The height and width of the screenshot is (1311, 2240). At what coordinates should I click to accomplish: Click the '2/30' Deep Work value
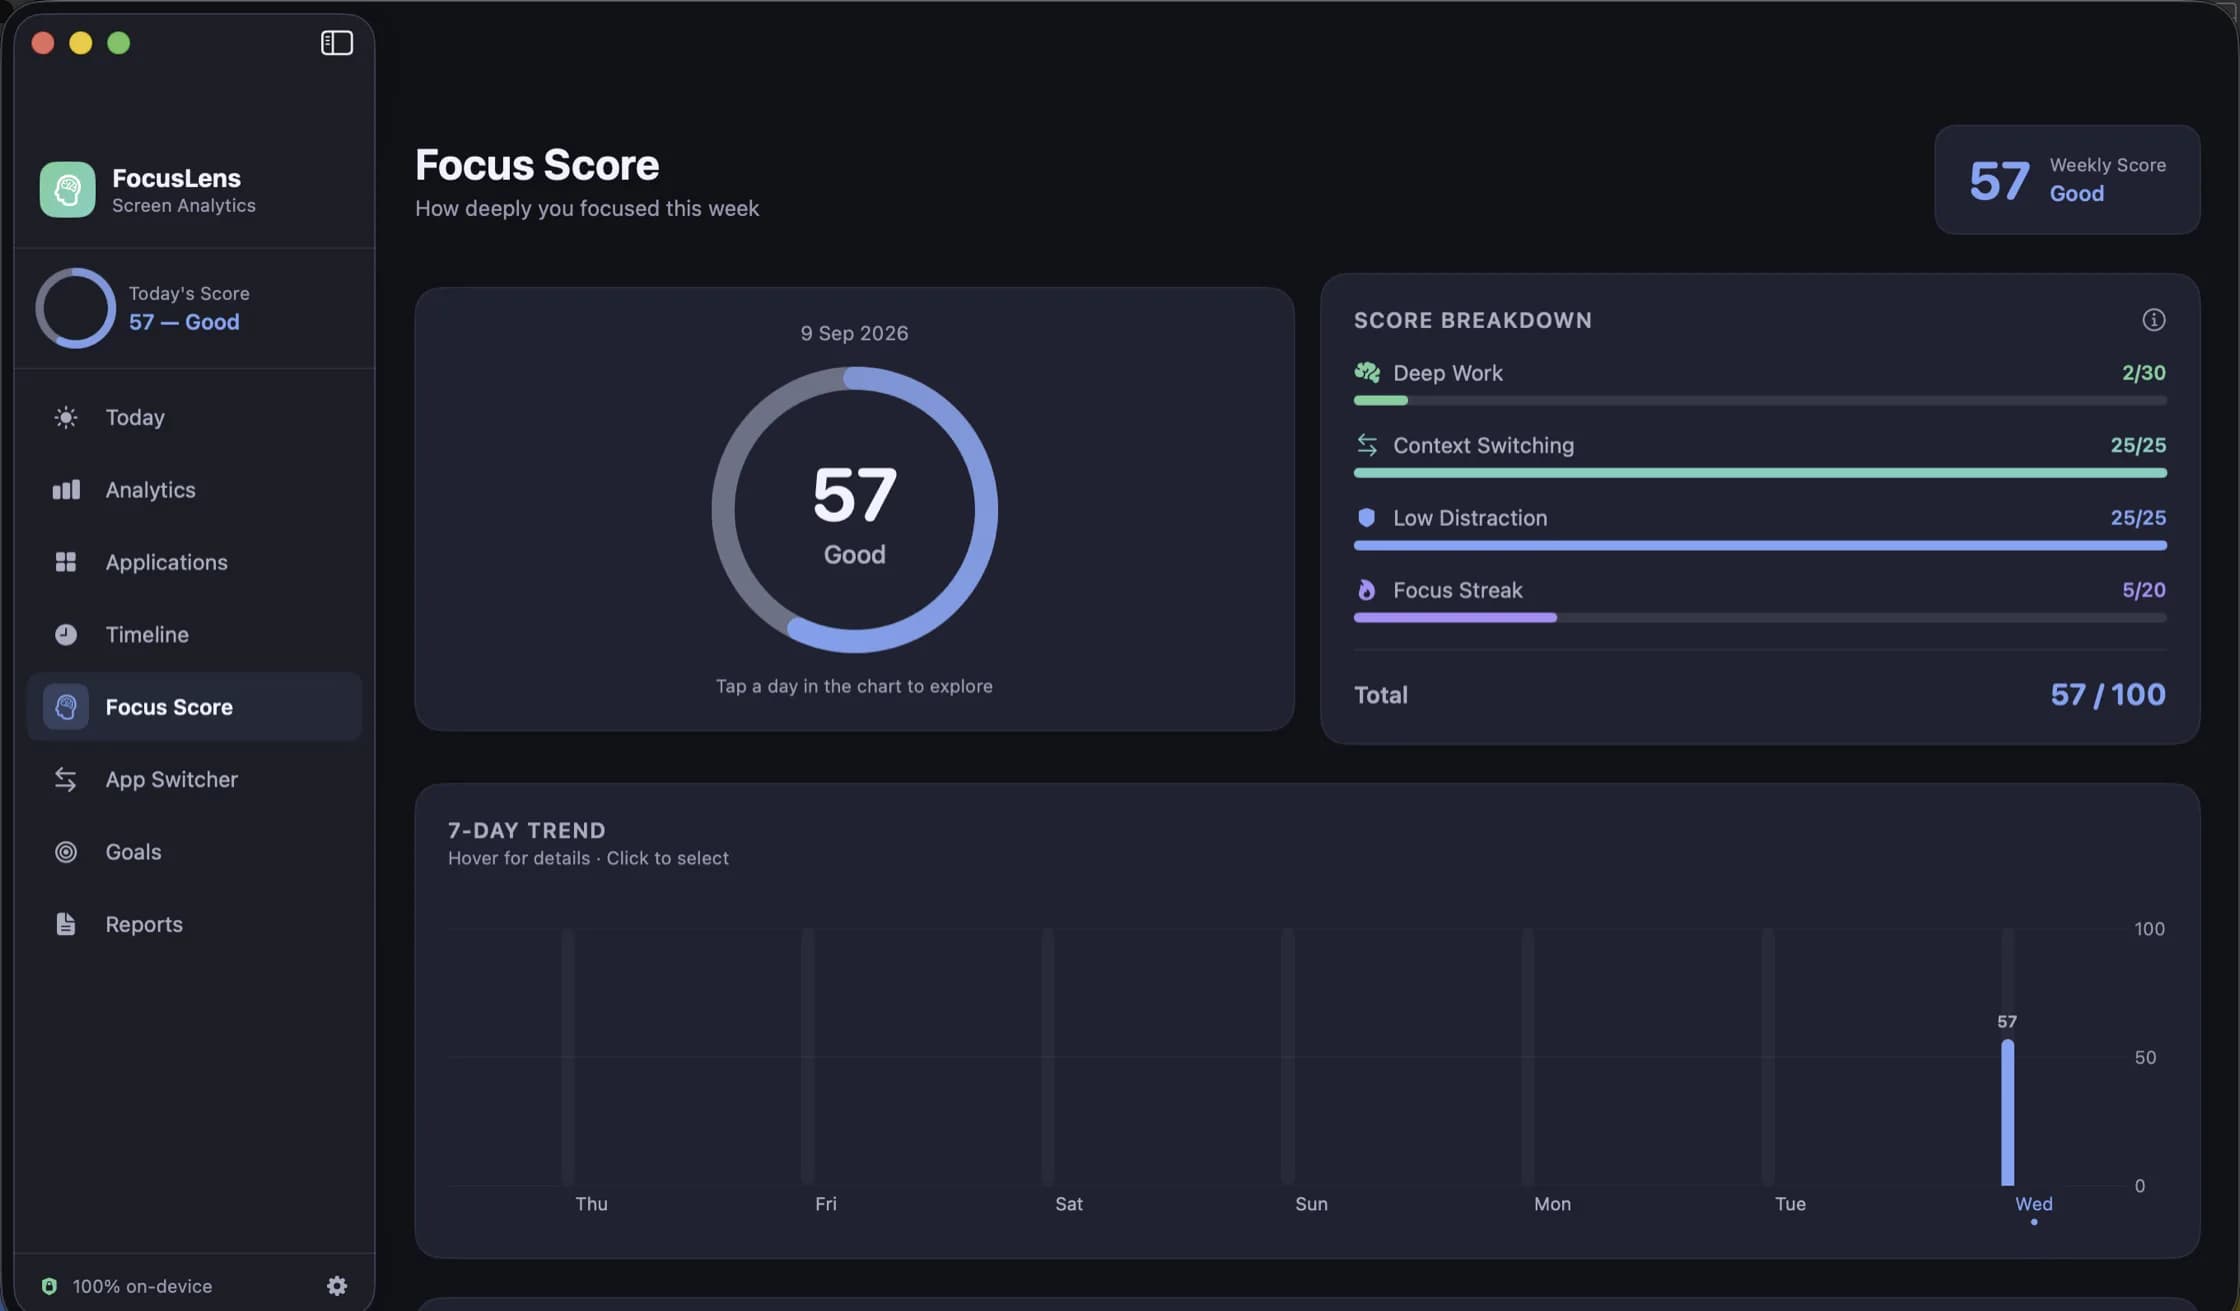click(2144, 372)
